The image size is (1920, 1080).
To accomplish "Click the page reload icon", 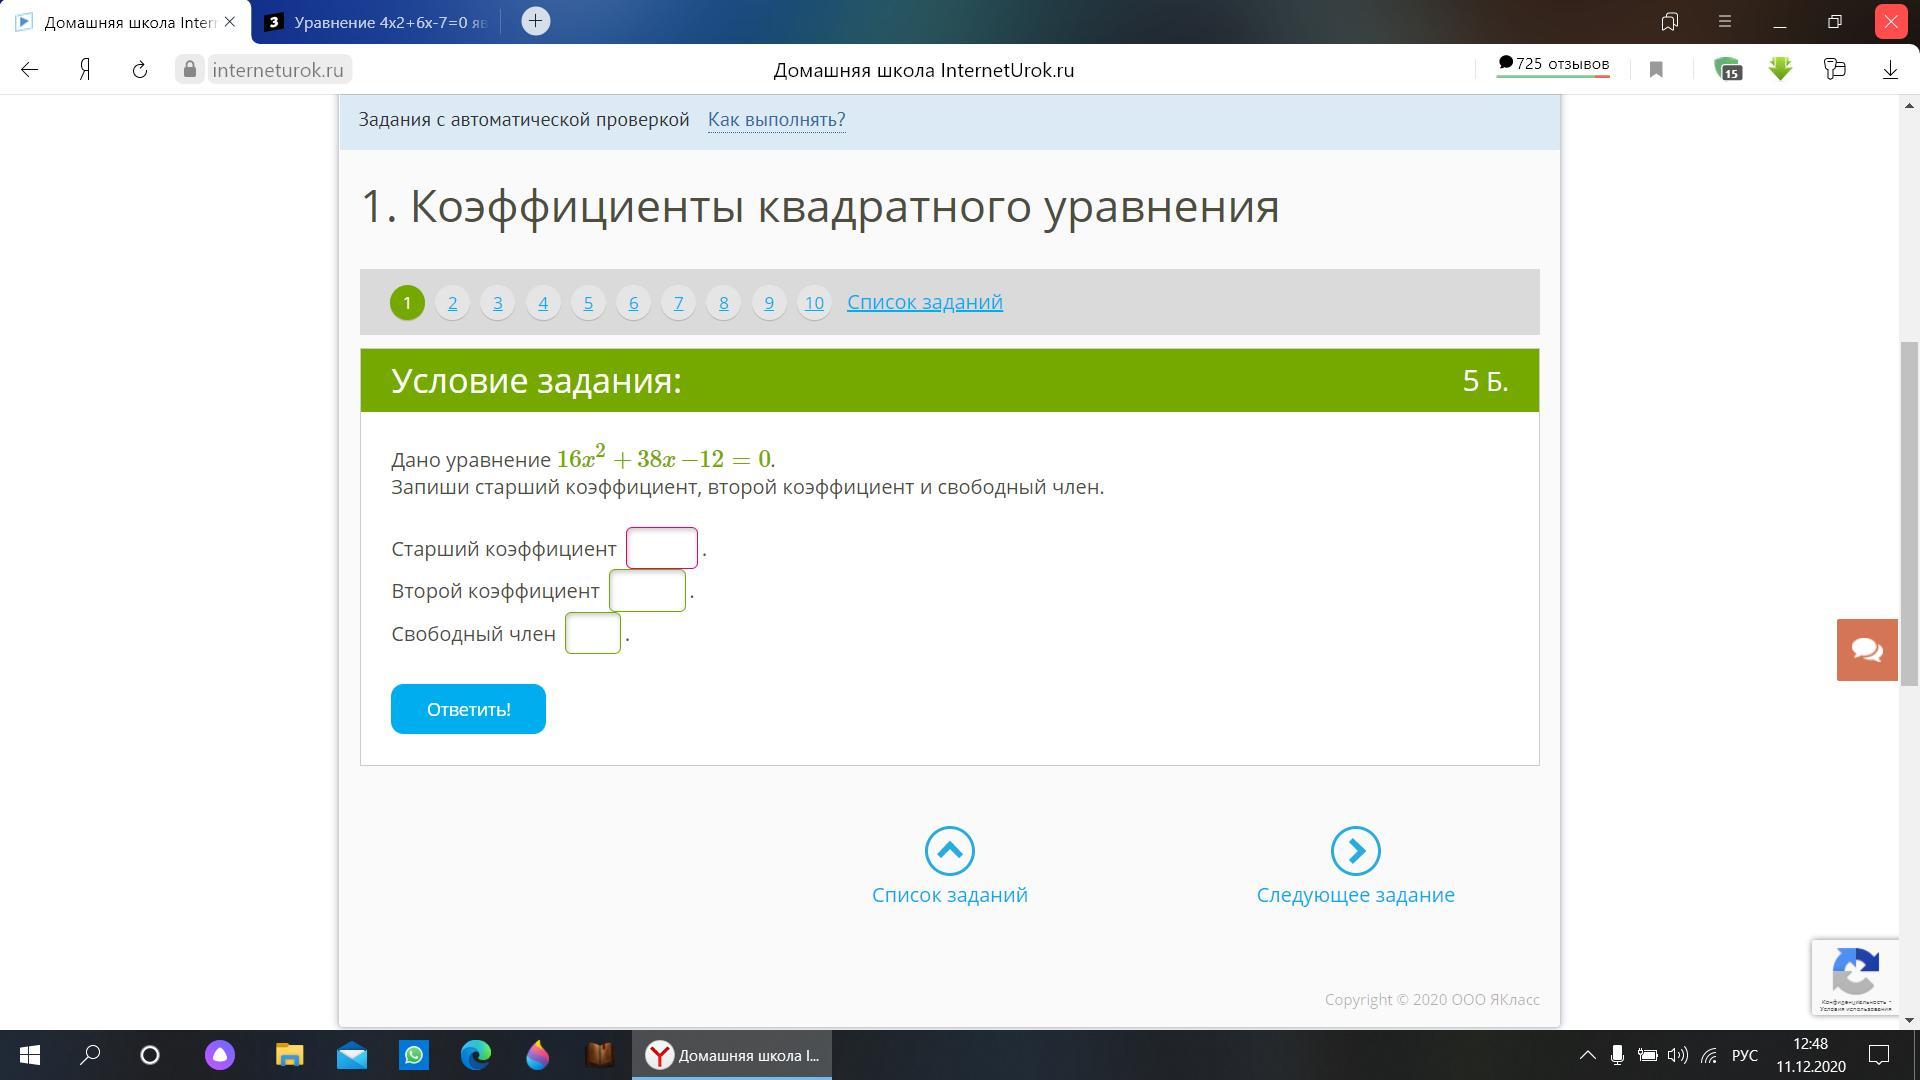I will click(x=140, y=69).
